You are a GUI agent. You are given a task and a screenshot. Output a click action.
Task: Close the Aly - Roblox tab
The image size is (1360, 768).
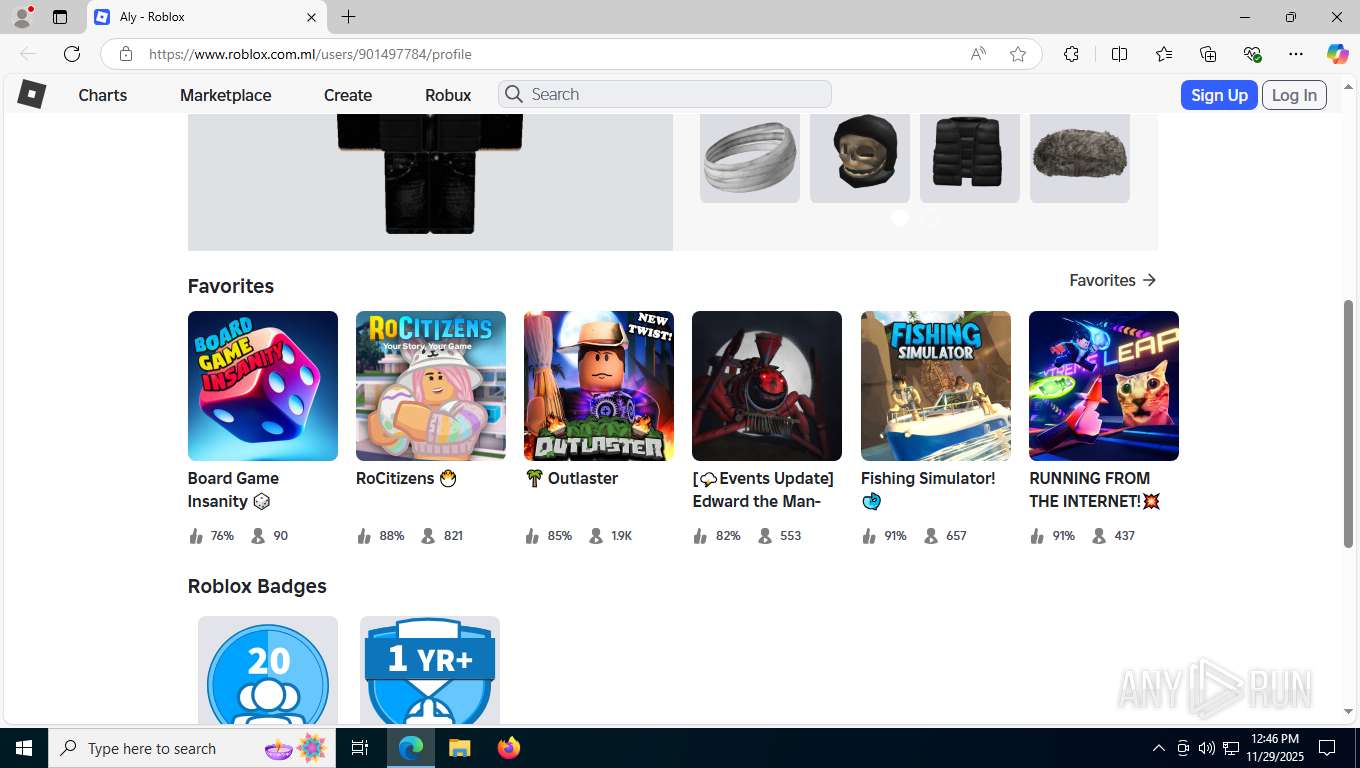tap(311, 17)
